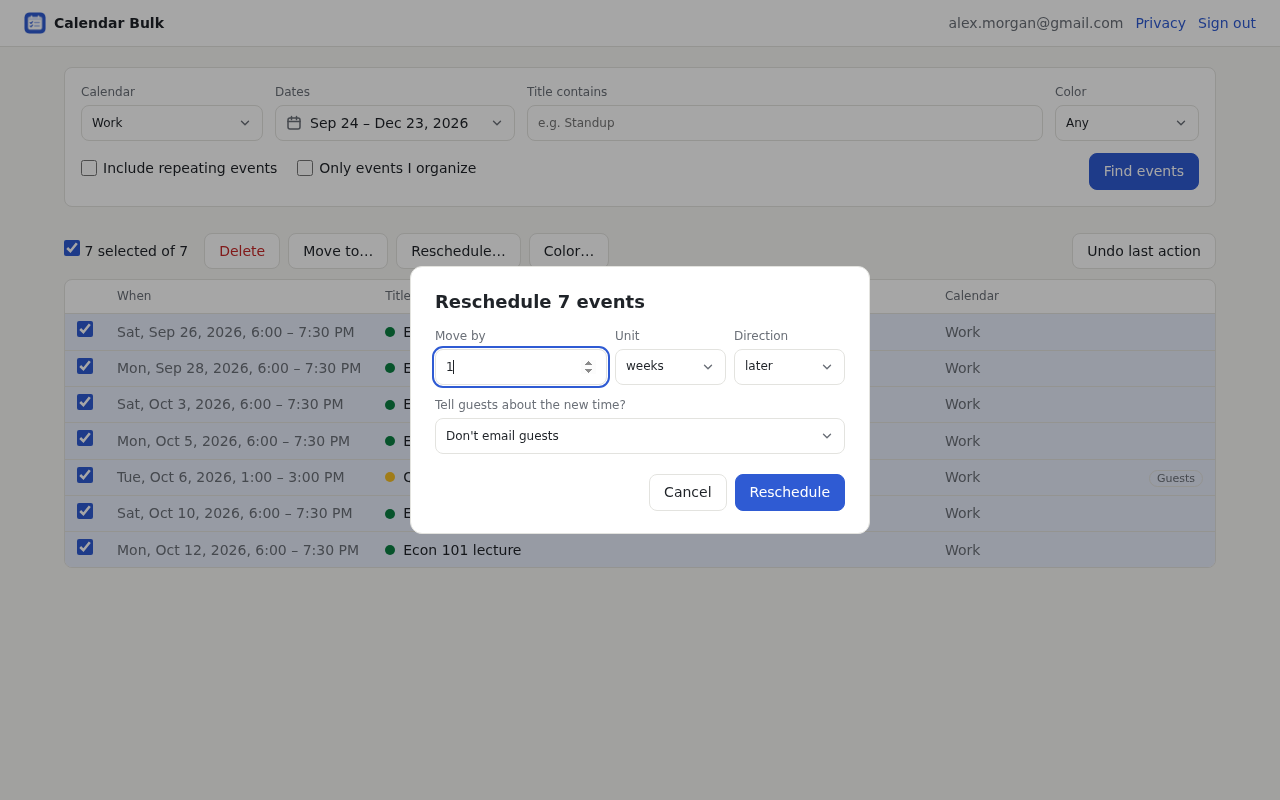Open the Color filter dropdown
Image resolution: width=1280 pixels, height=800 pixels.
pyautogui.click(x=1127, y=123)
